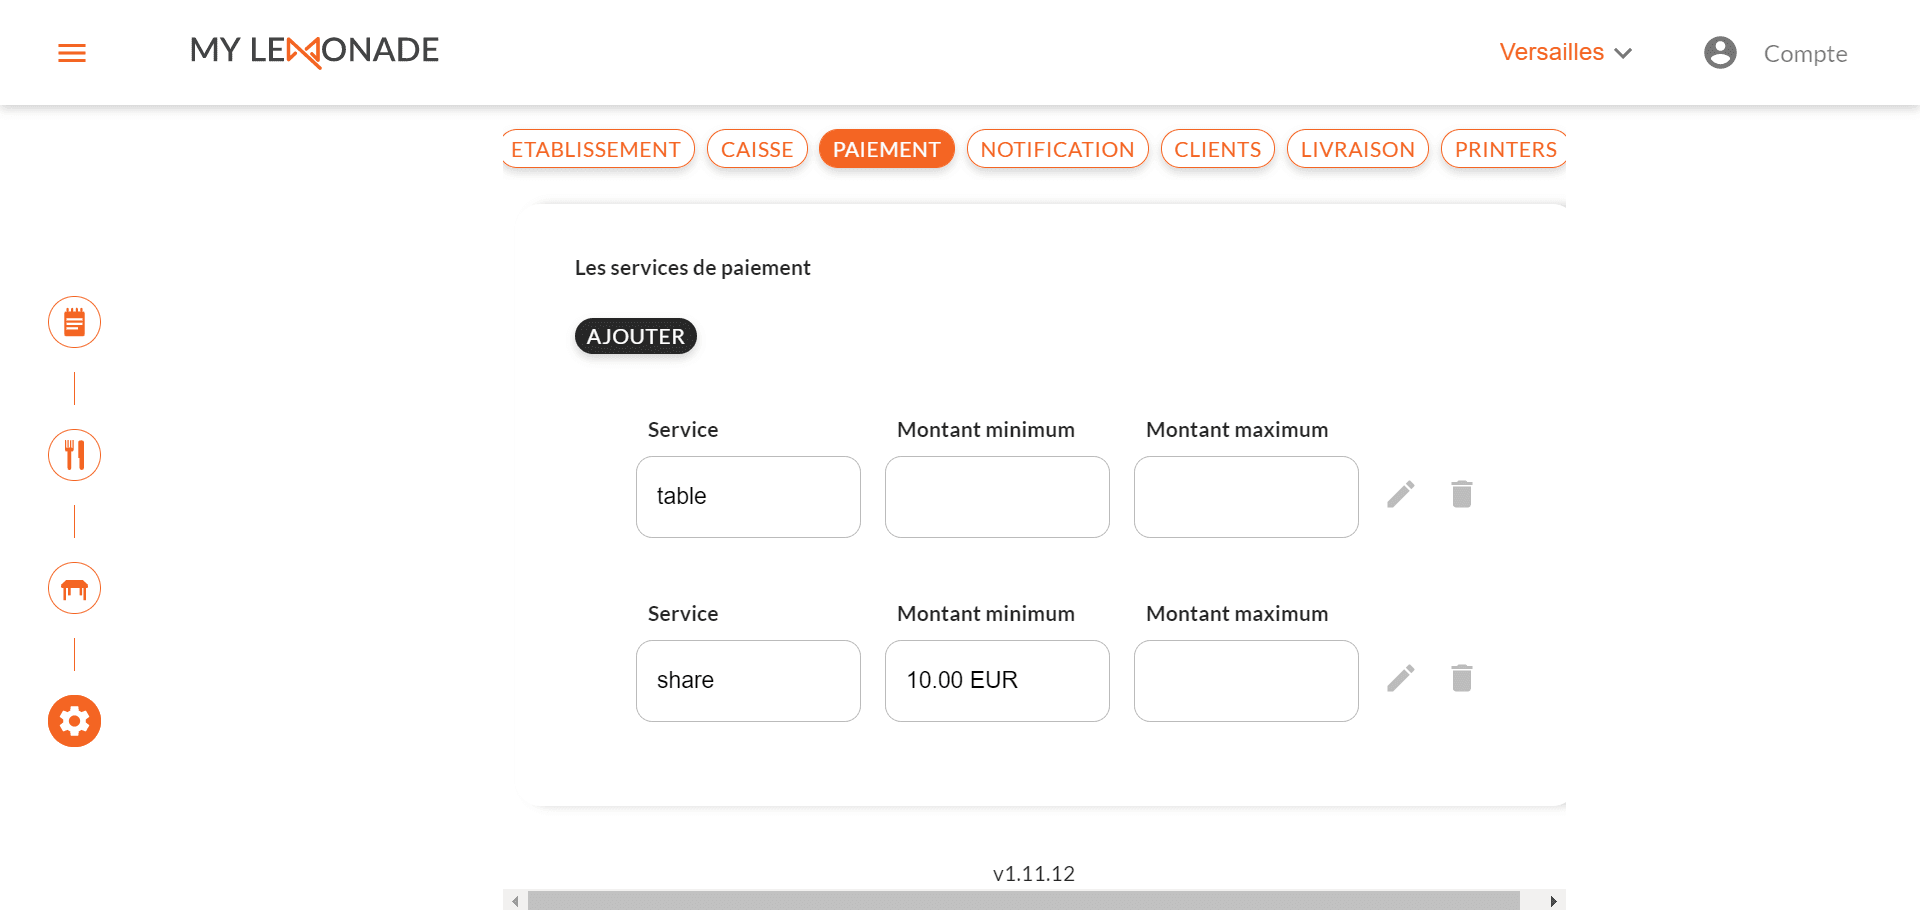1920x910 pixels.
Task: Delete the table payment service
Action: (x=1462, y=494)
